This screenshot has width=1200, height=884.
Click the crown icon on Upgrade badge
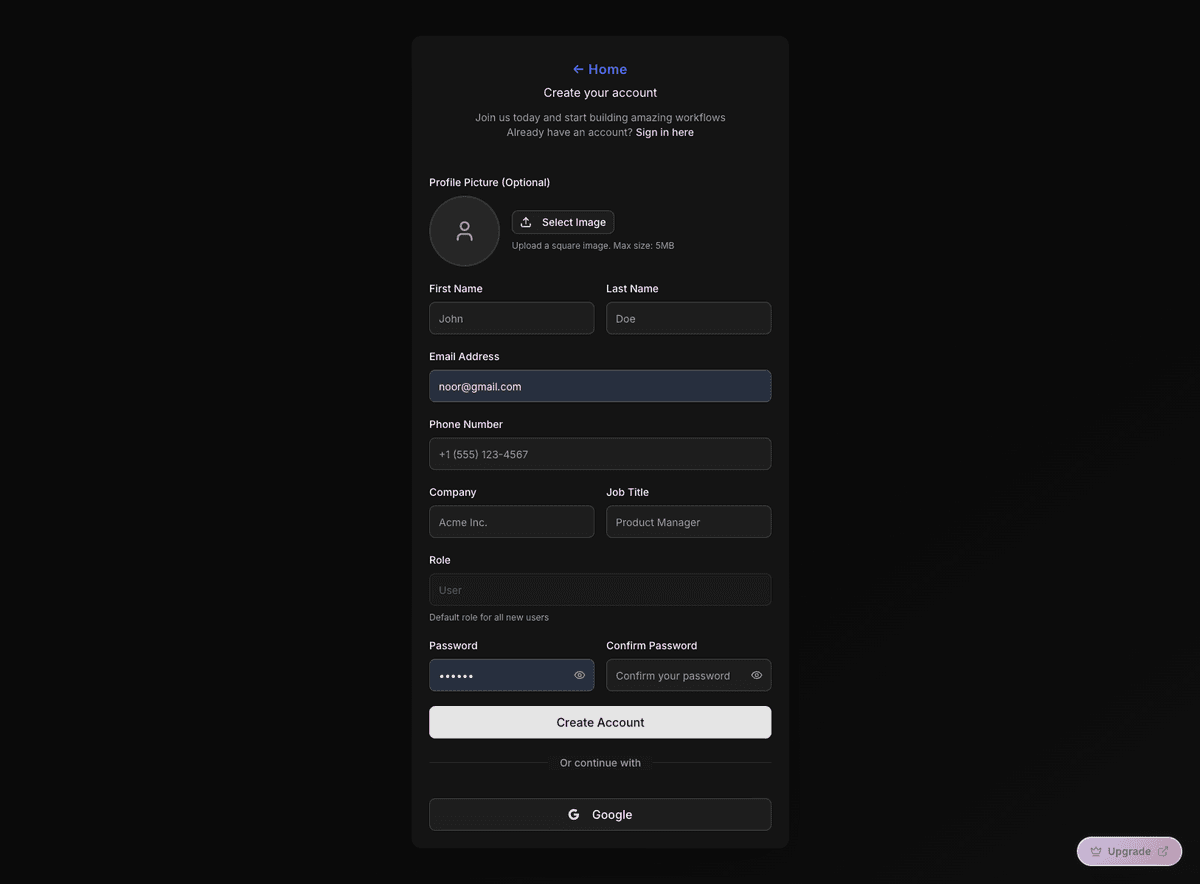(1096, 852)
